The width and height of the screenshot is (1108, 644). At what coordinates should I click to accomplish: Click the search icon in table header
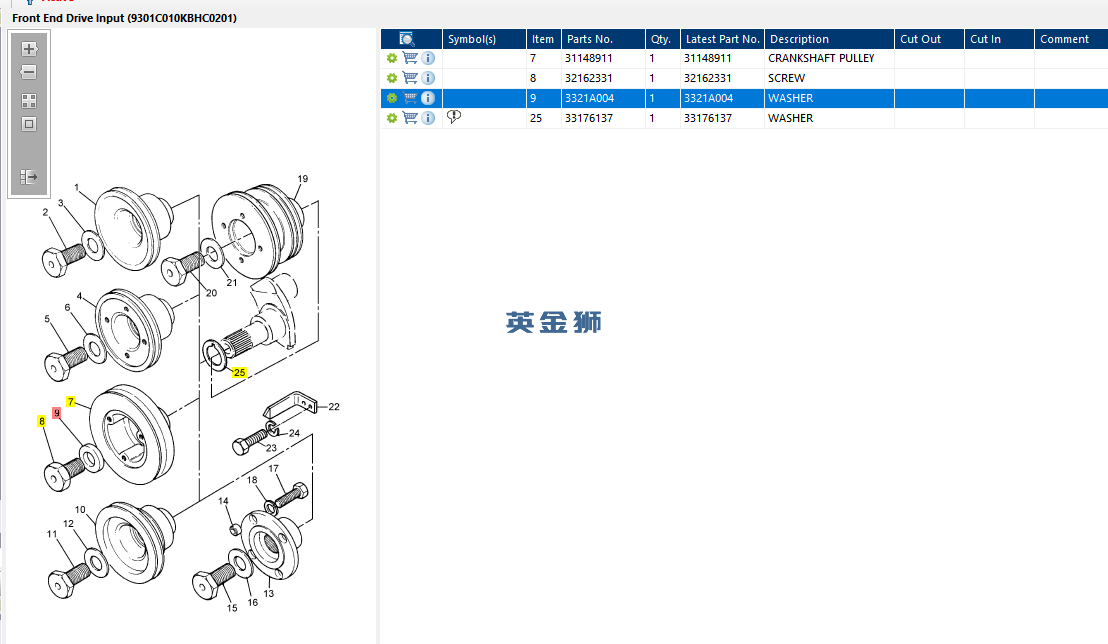click(x=407, y=39)
